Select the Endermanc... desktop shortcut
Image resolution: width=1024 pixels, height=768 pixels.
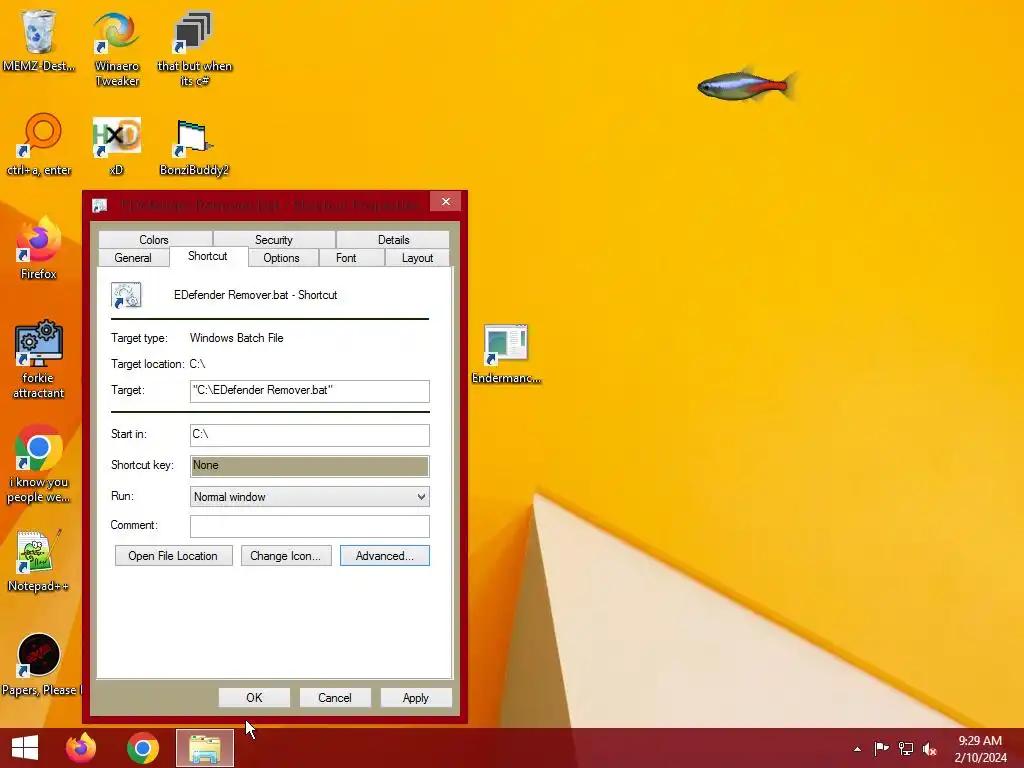(x=506, y=353)
